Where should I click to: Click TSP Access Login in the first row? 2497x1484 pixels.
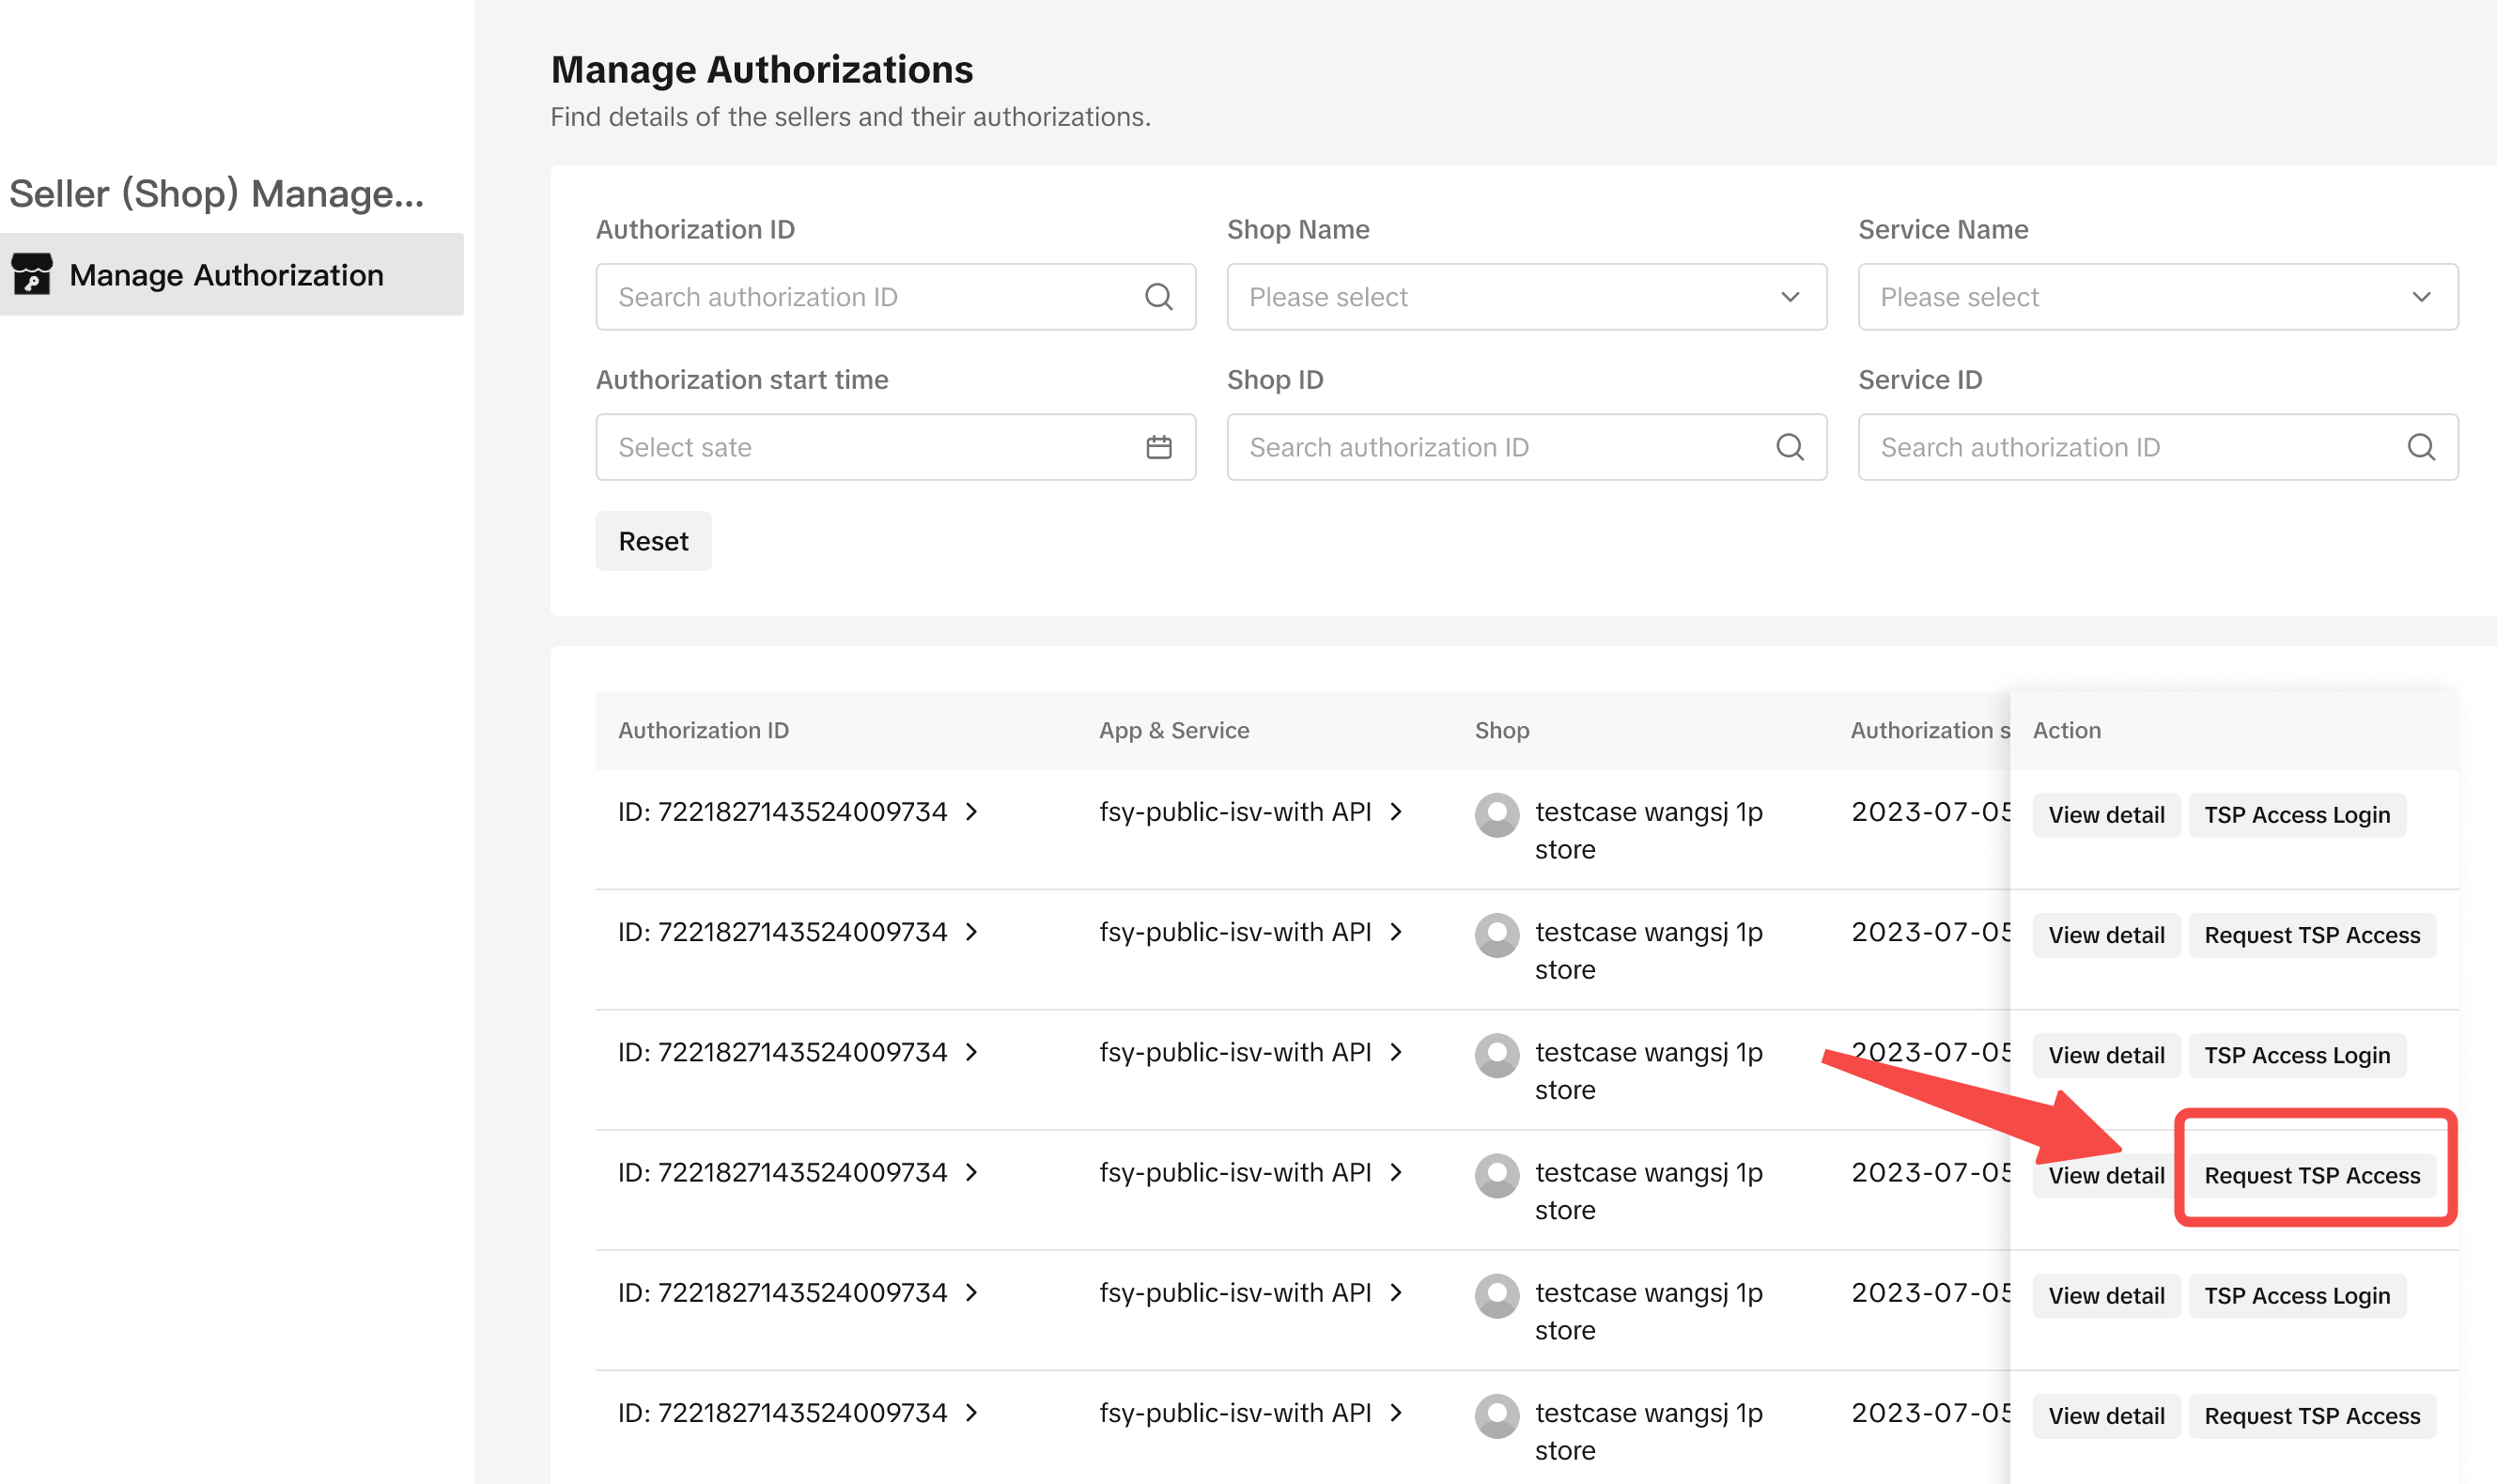pos(2296,815)
